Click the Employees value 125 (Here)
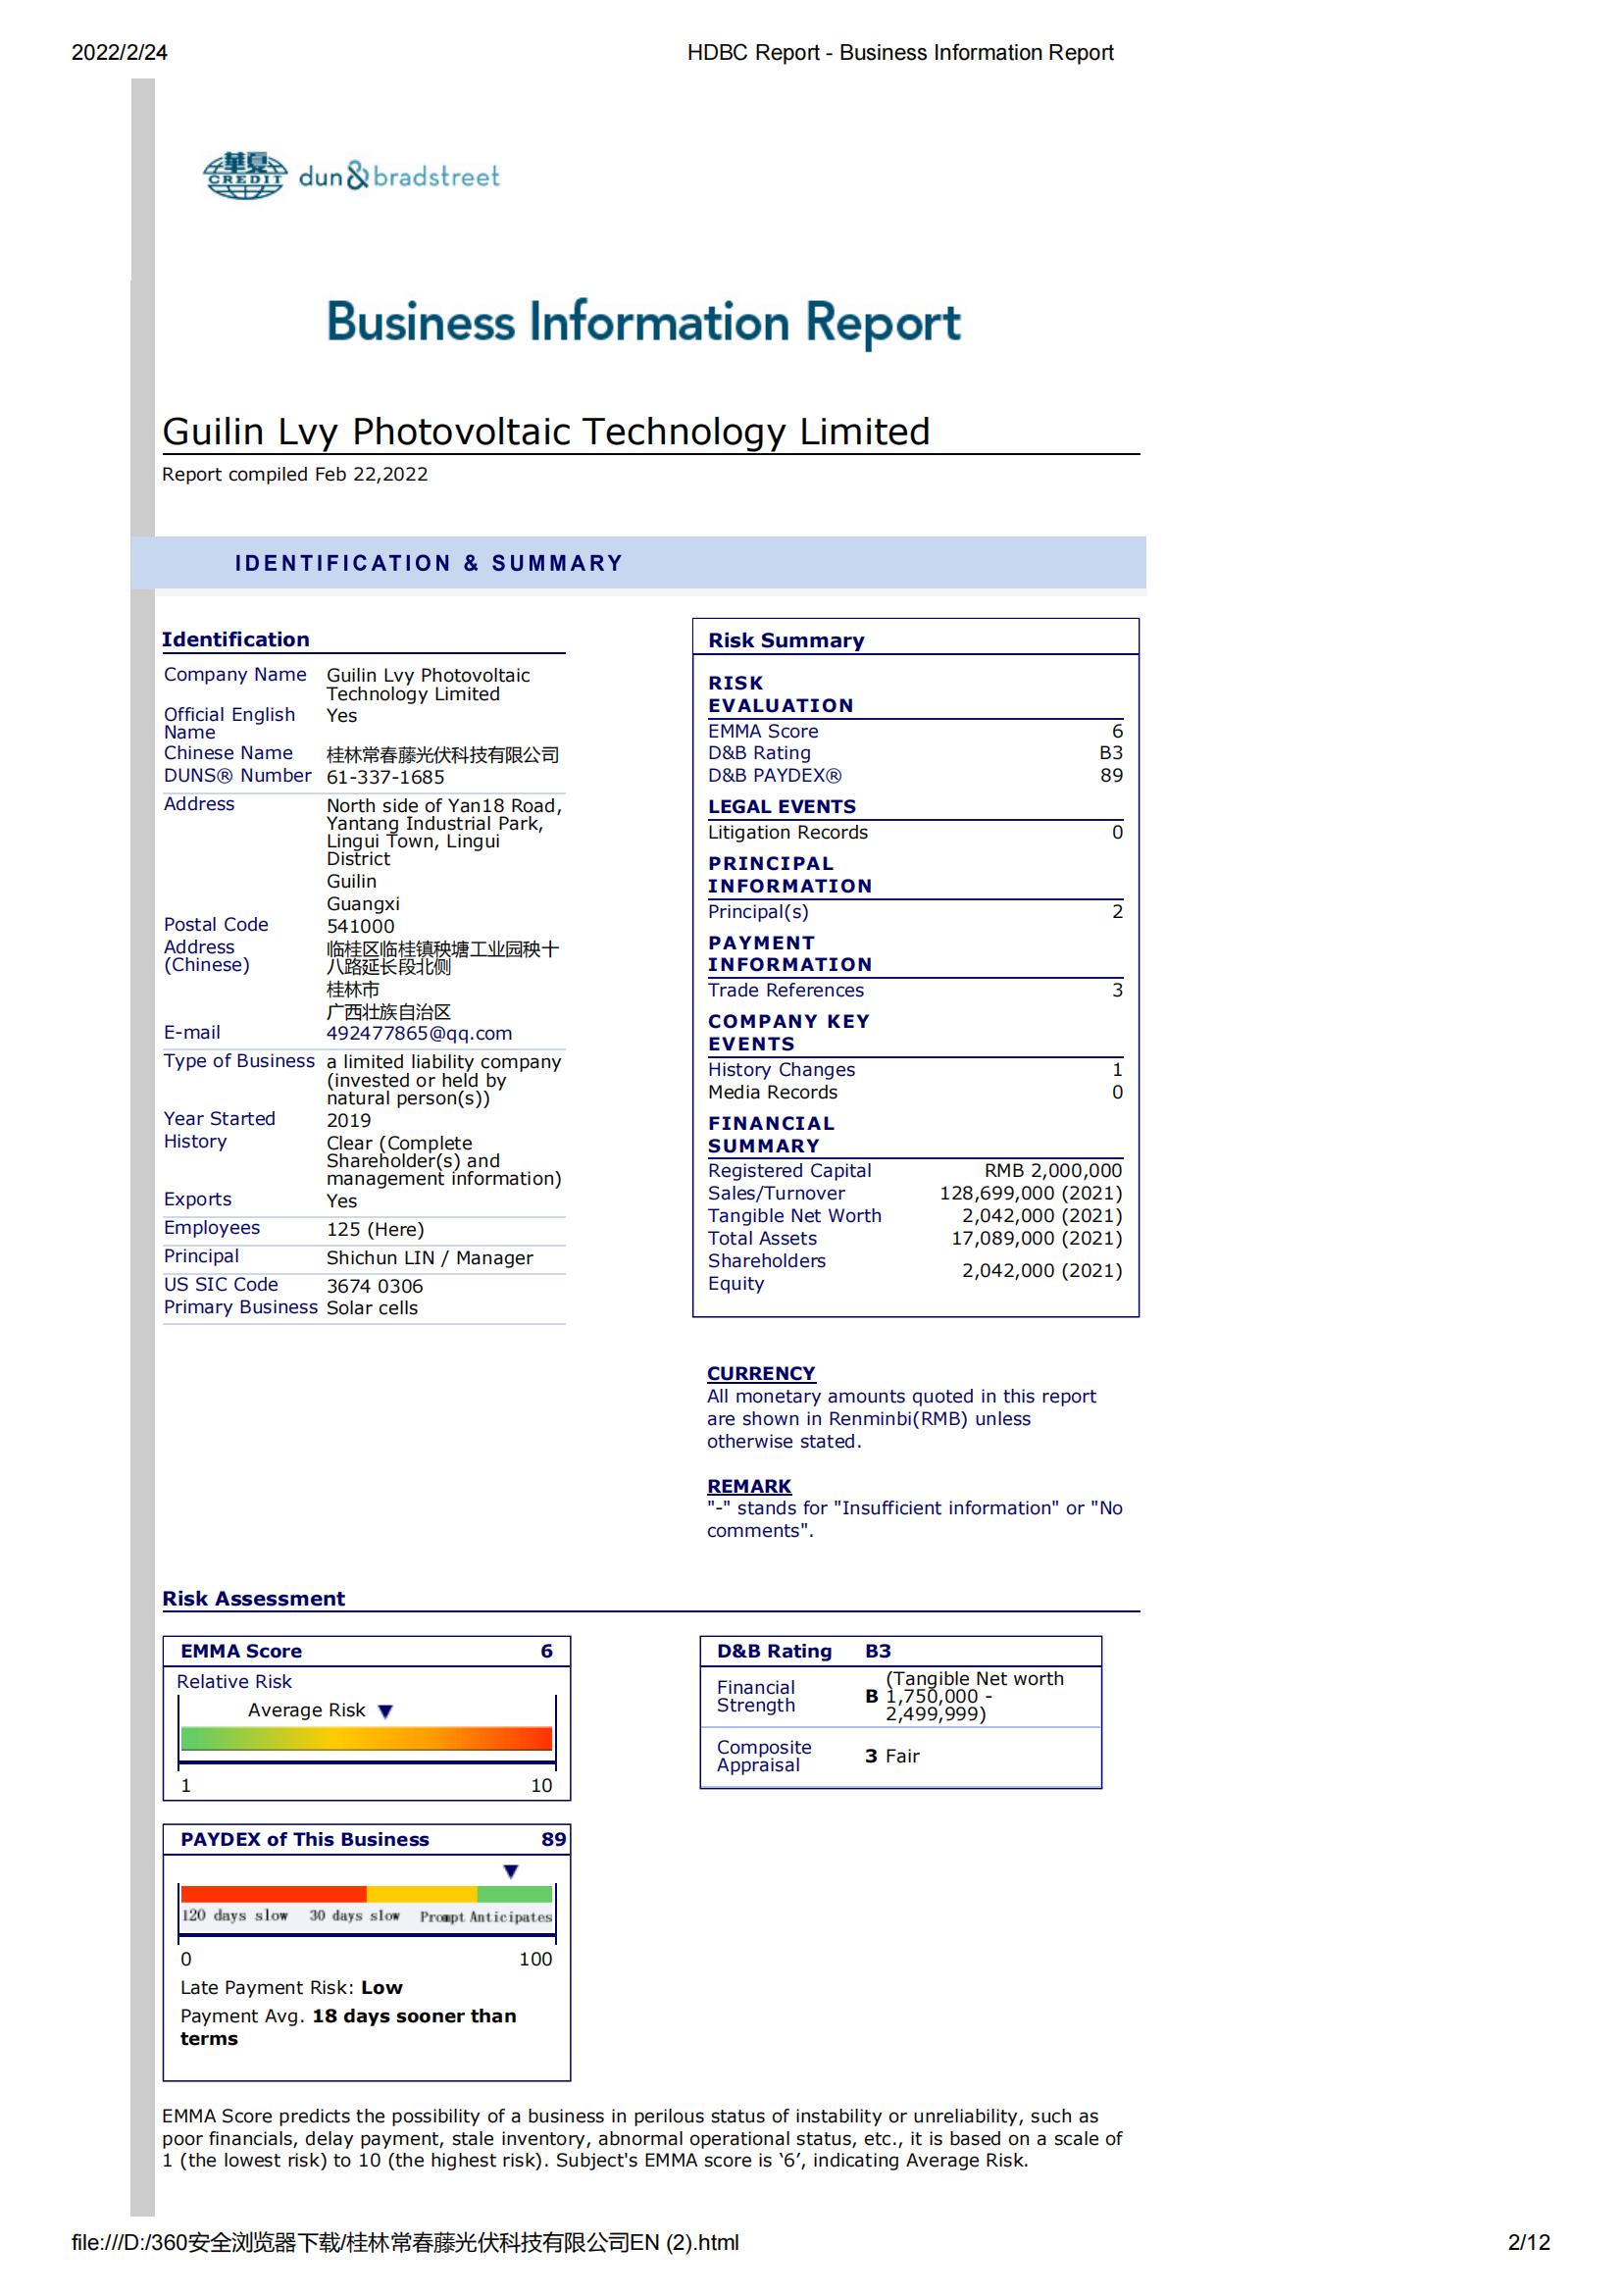This screenshot has width=1623, height=2296. tap(375, 1229)
